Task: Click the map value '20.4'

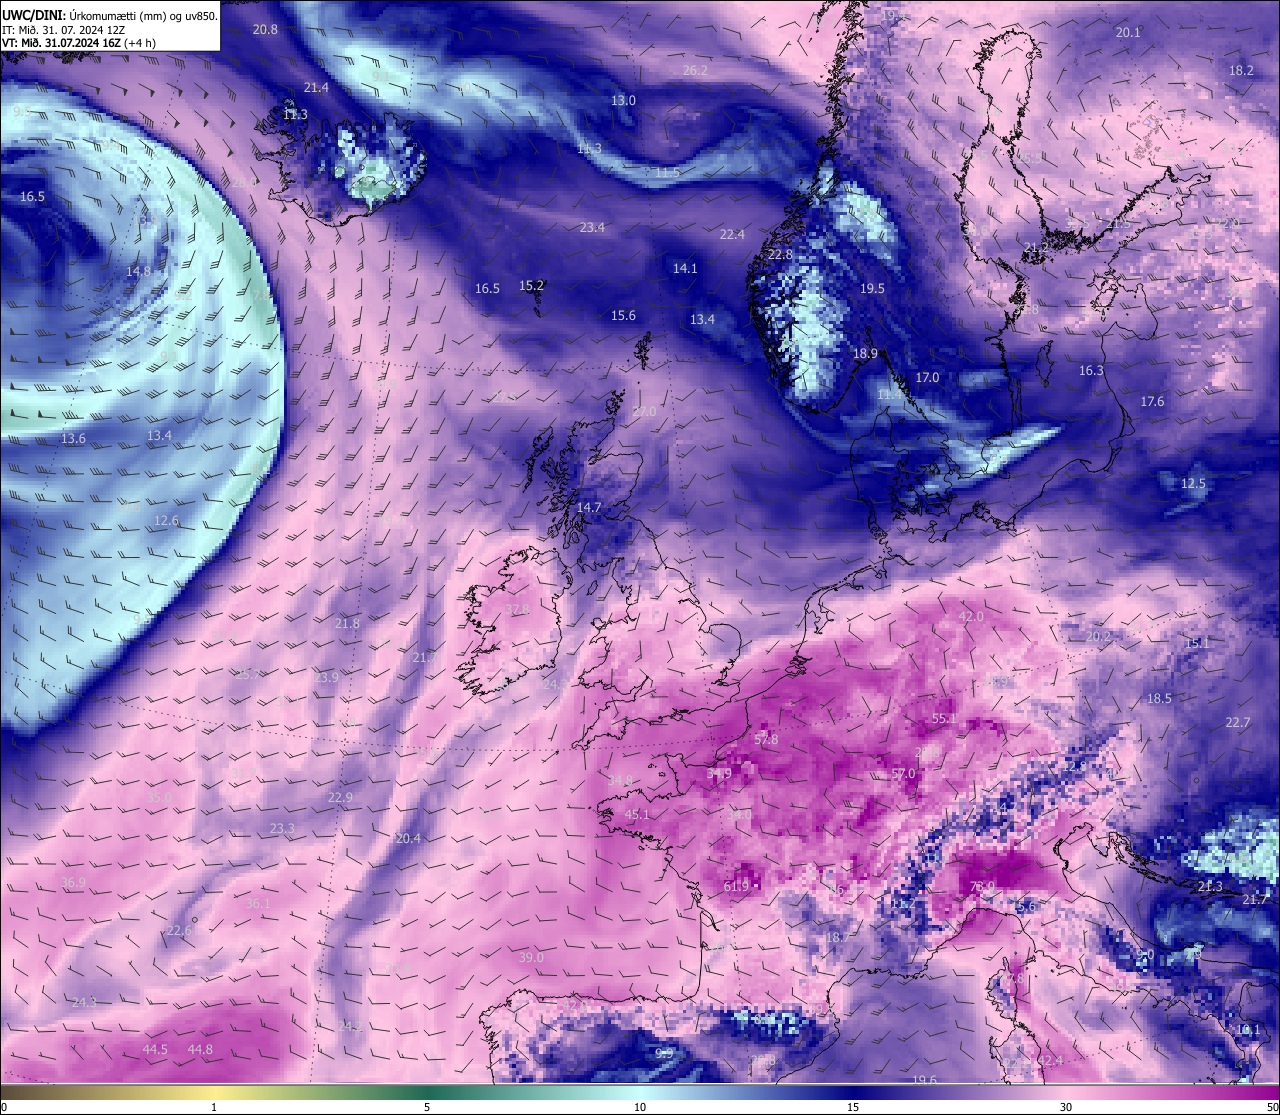Action: click(408, 839)
